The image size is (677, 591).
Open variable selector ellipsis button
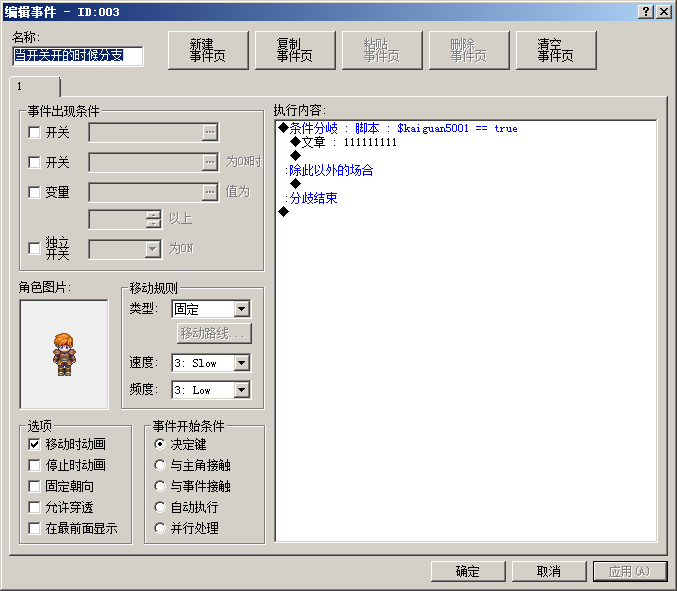click(x=210, y=192)
